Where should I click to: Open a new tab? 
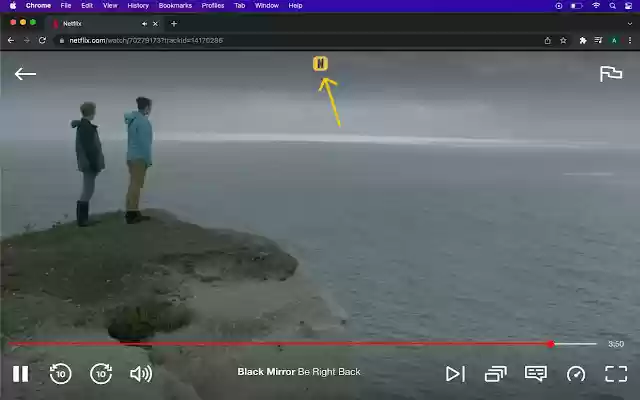174,24
